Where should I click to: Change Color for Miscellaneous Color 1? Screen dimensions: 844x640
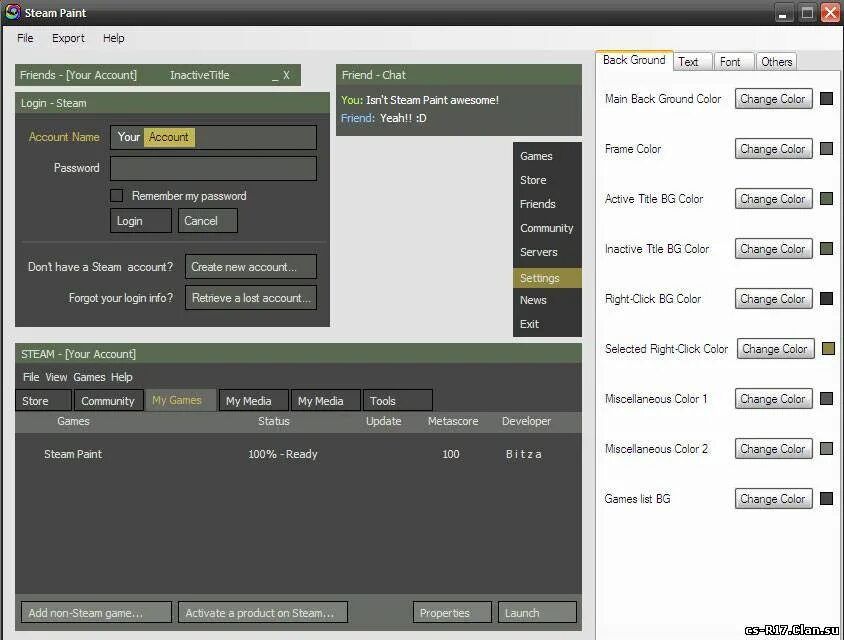click(x=773, y=399)
